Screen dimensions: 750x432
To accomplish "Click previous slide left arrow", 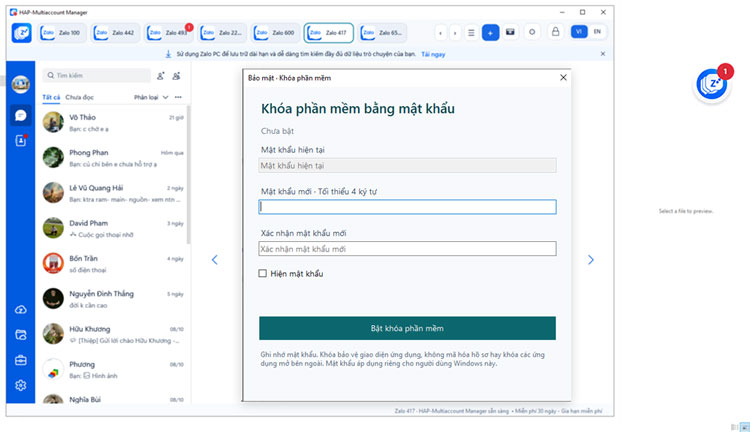I will point(215,260).
